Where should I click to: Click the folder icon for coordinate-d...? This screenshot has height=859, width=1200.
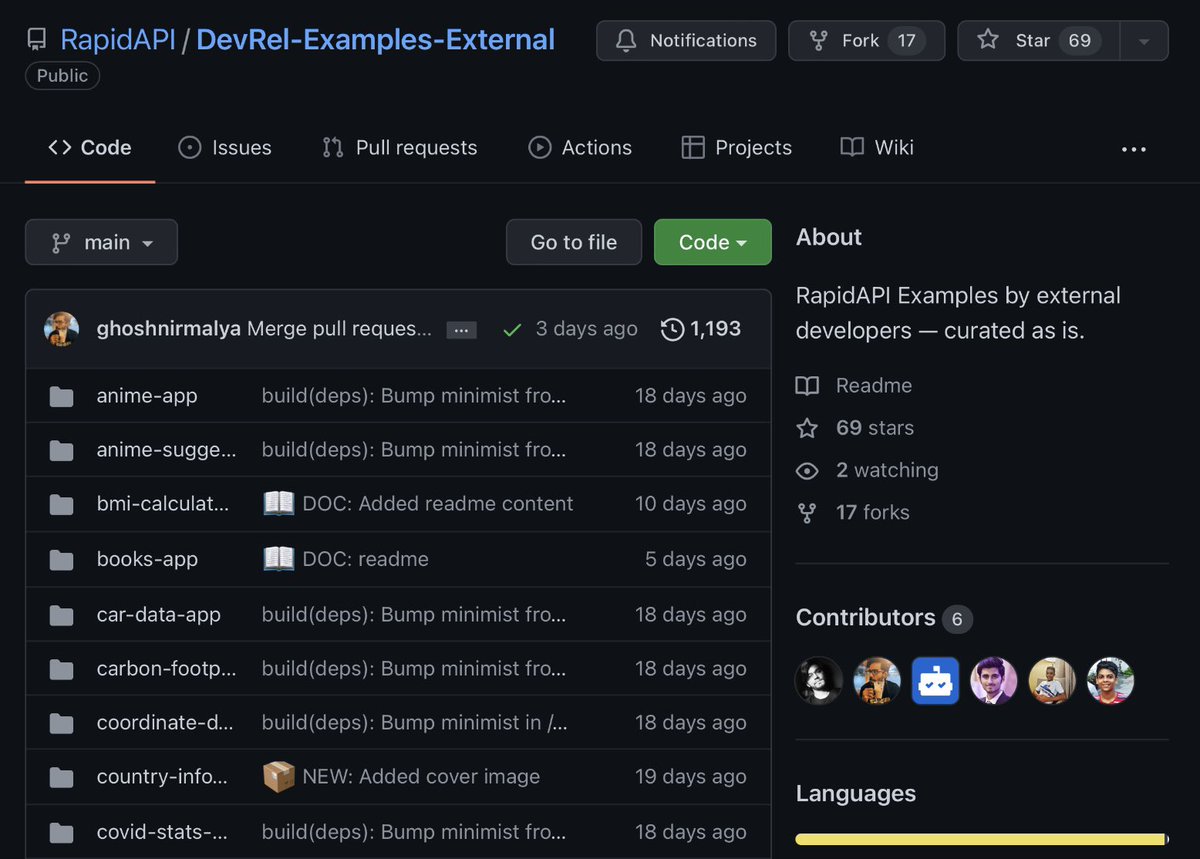click(62, 723)
